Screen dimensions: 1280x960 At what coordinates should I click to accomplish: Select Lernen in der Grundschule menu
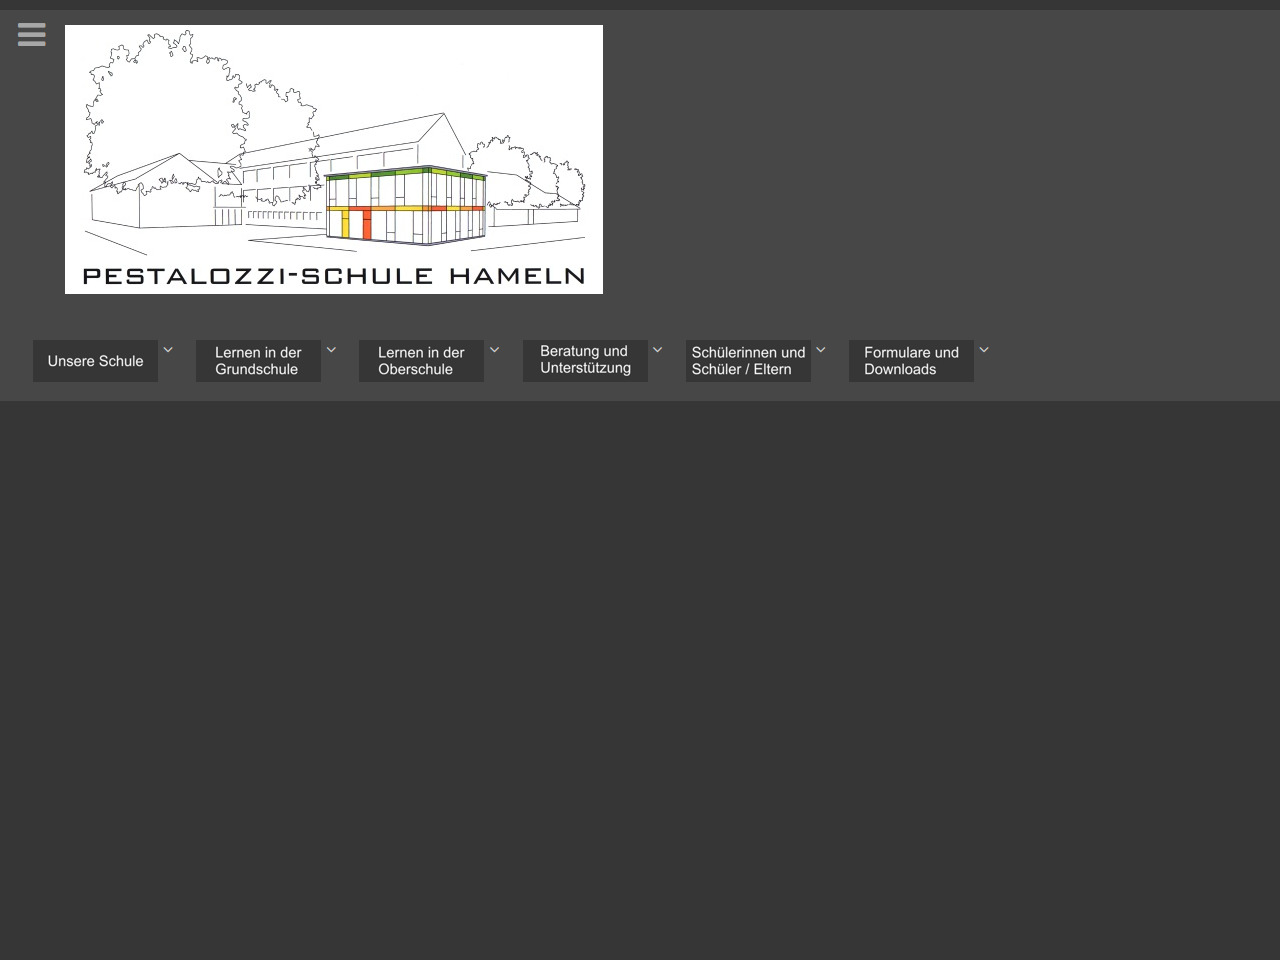tap(258, 361)
